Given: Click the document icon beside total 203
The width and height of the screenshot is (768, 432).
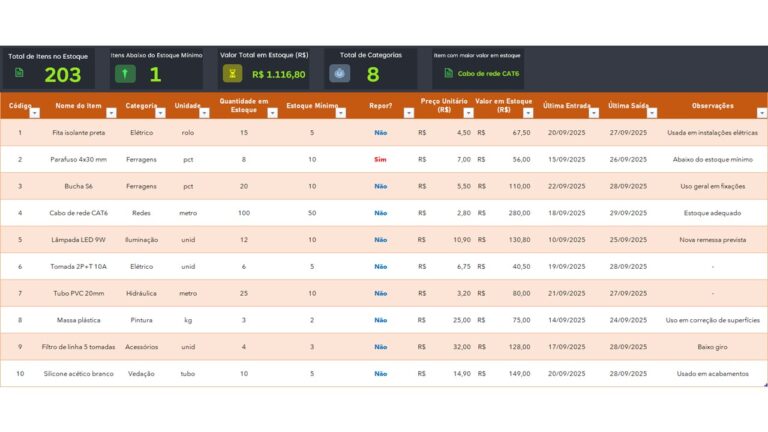Looking at the screenshot, I should coord(19,73).
